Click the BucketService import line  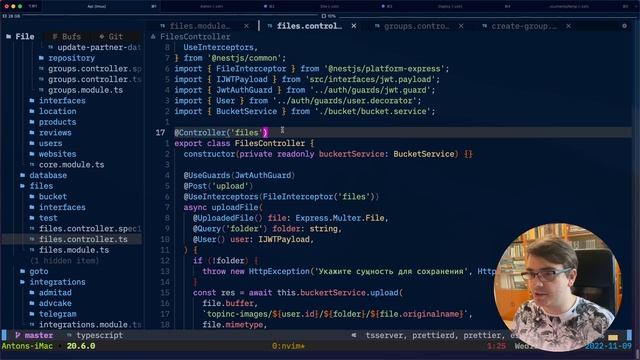click(x=305, y=111)
